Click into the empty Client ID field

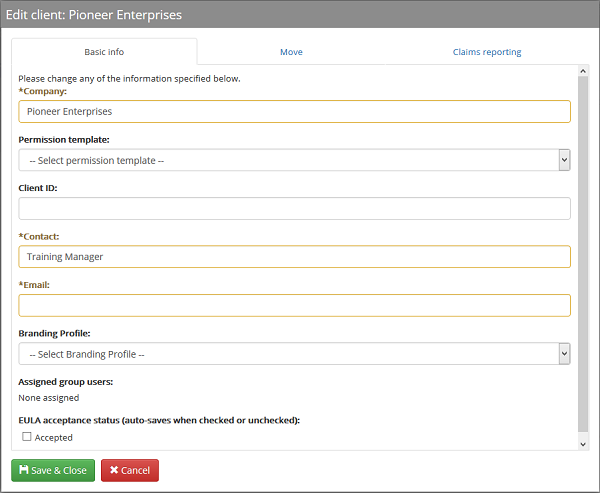294,208
